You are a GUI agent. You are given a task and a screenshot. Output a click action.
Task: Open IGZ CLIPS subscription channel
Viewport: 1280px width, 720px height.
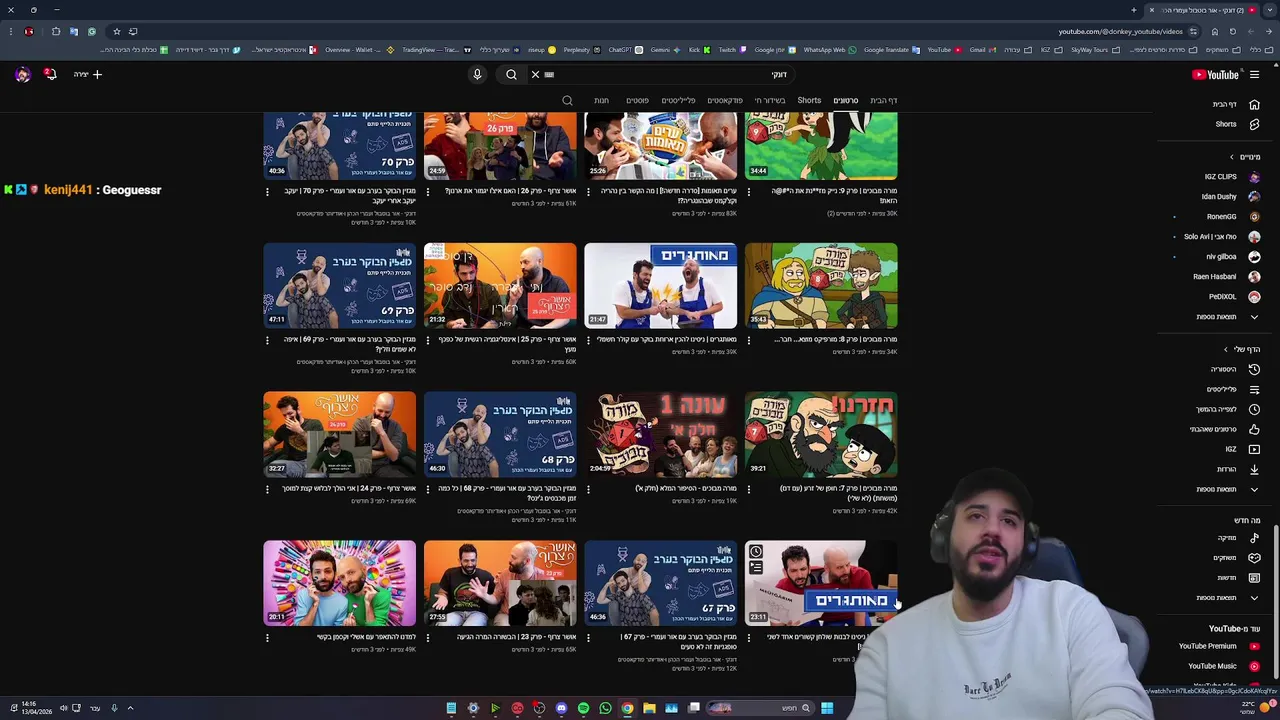1230,177
